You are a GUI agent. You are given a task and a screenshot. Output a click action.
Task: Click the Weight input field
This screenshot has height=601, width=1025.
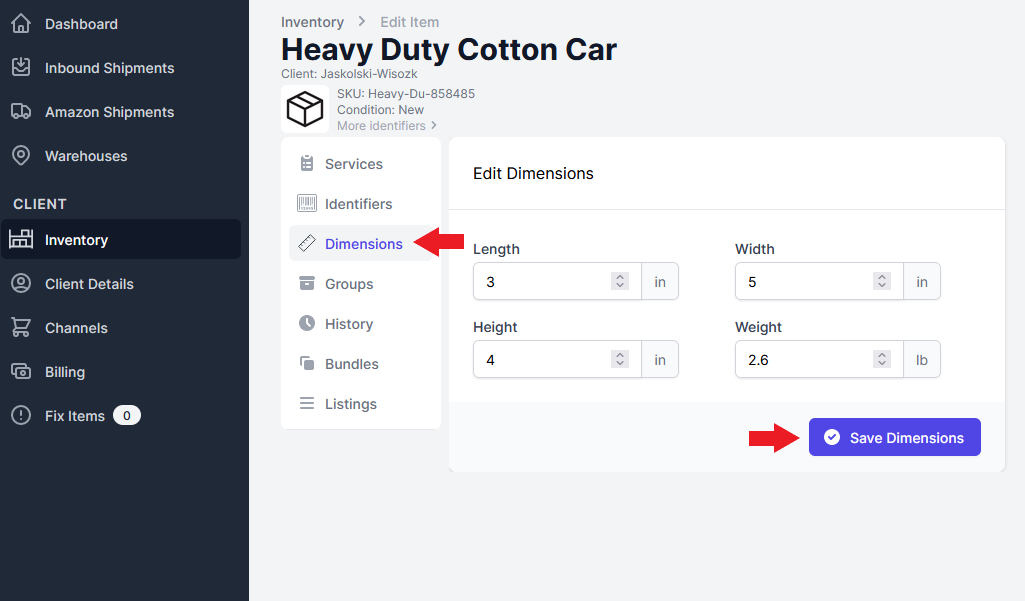point(818,359)
